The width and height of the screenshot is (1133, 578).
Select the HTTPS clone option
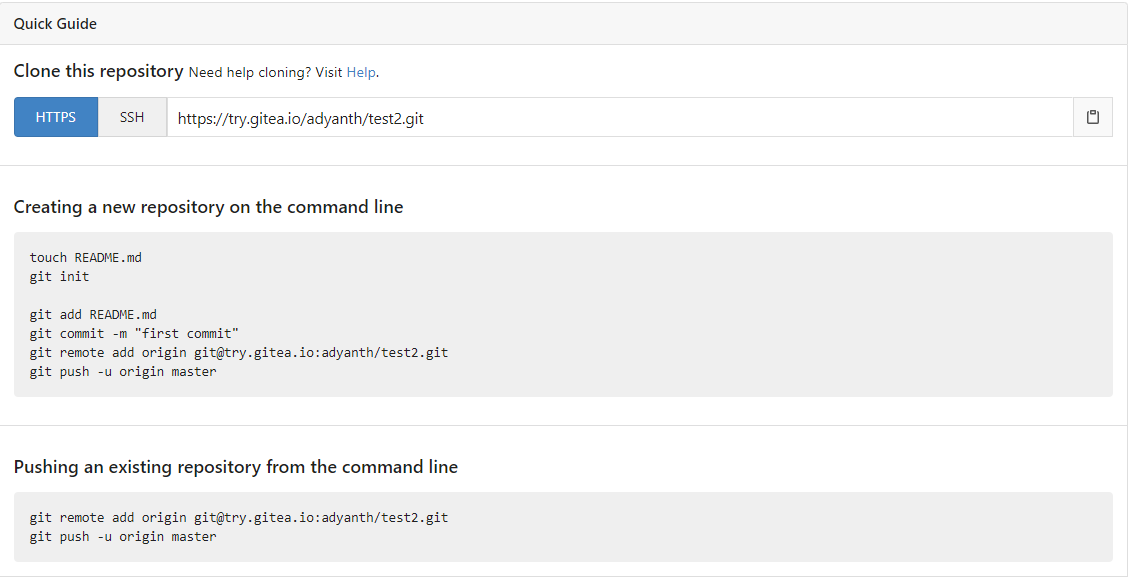coord(56,117)
